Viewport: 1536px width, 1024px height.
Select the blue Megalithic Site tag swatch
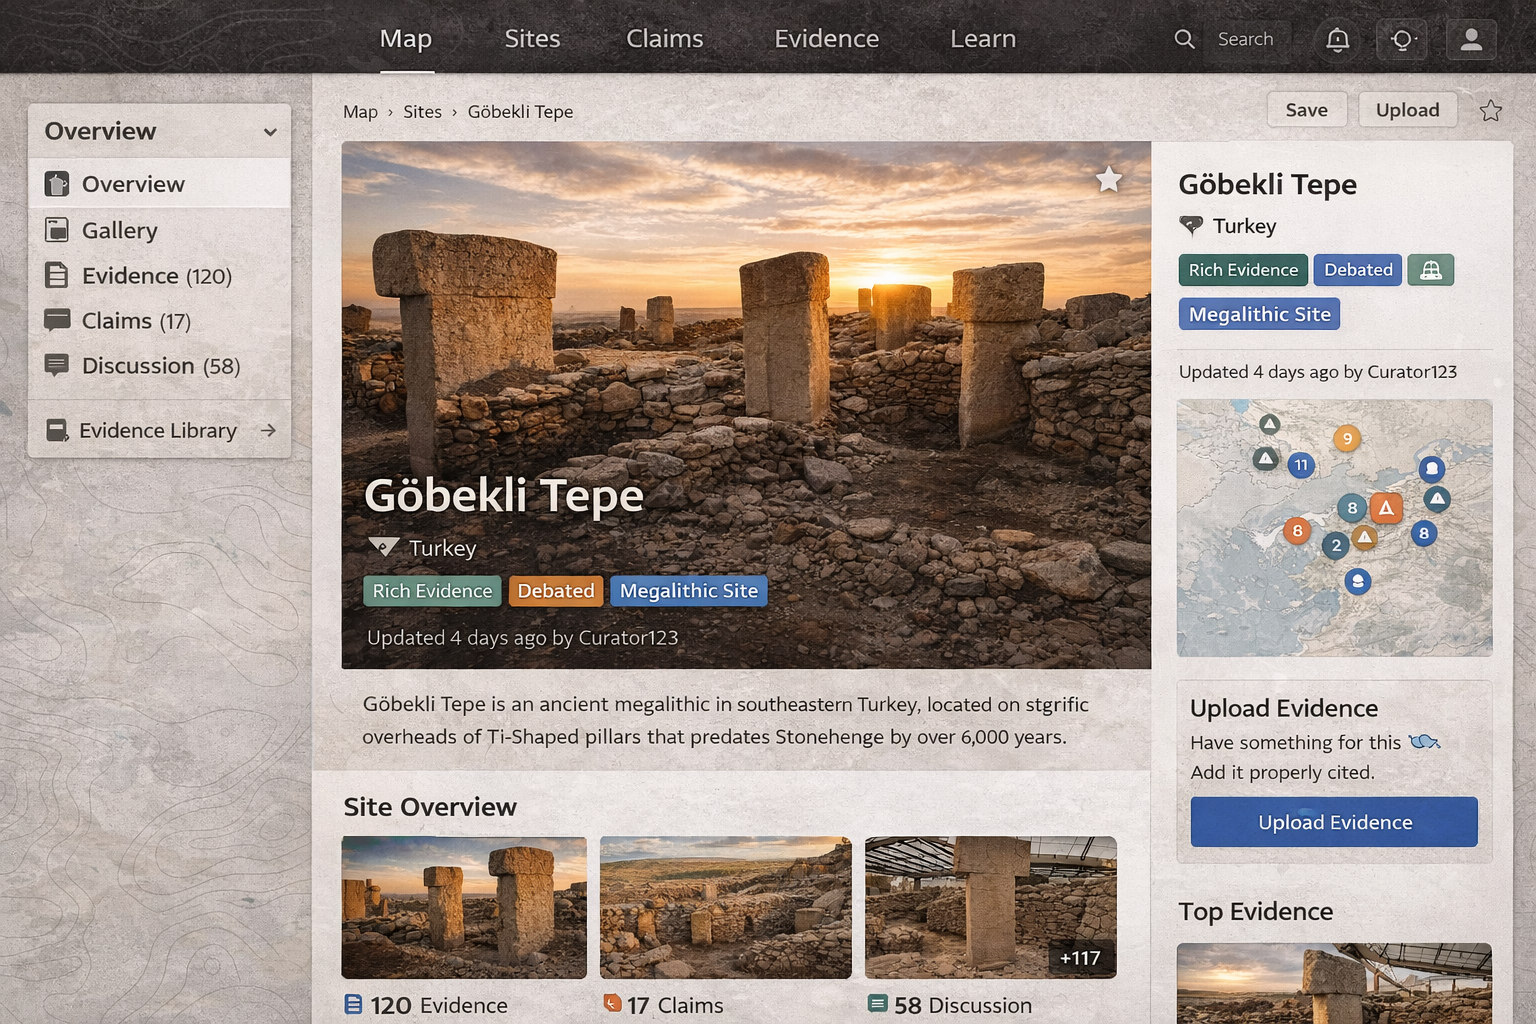pos(1259,314)
